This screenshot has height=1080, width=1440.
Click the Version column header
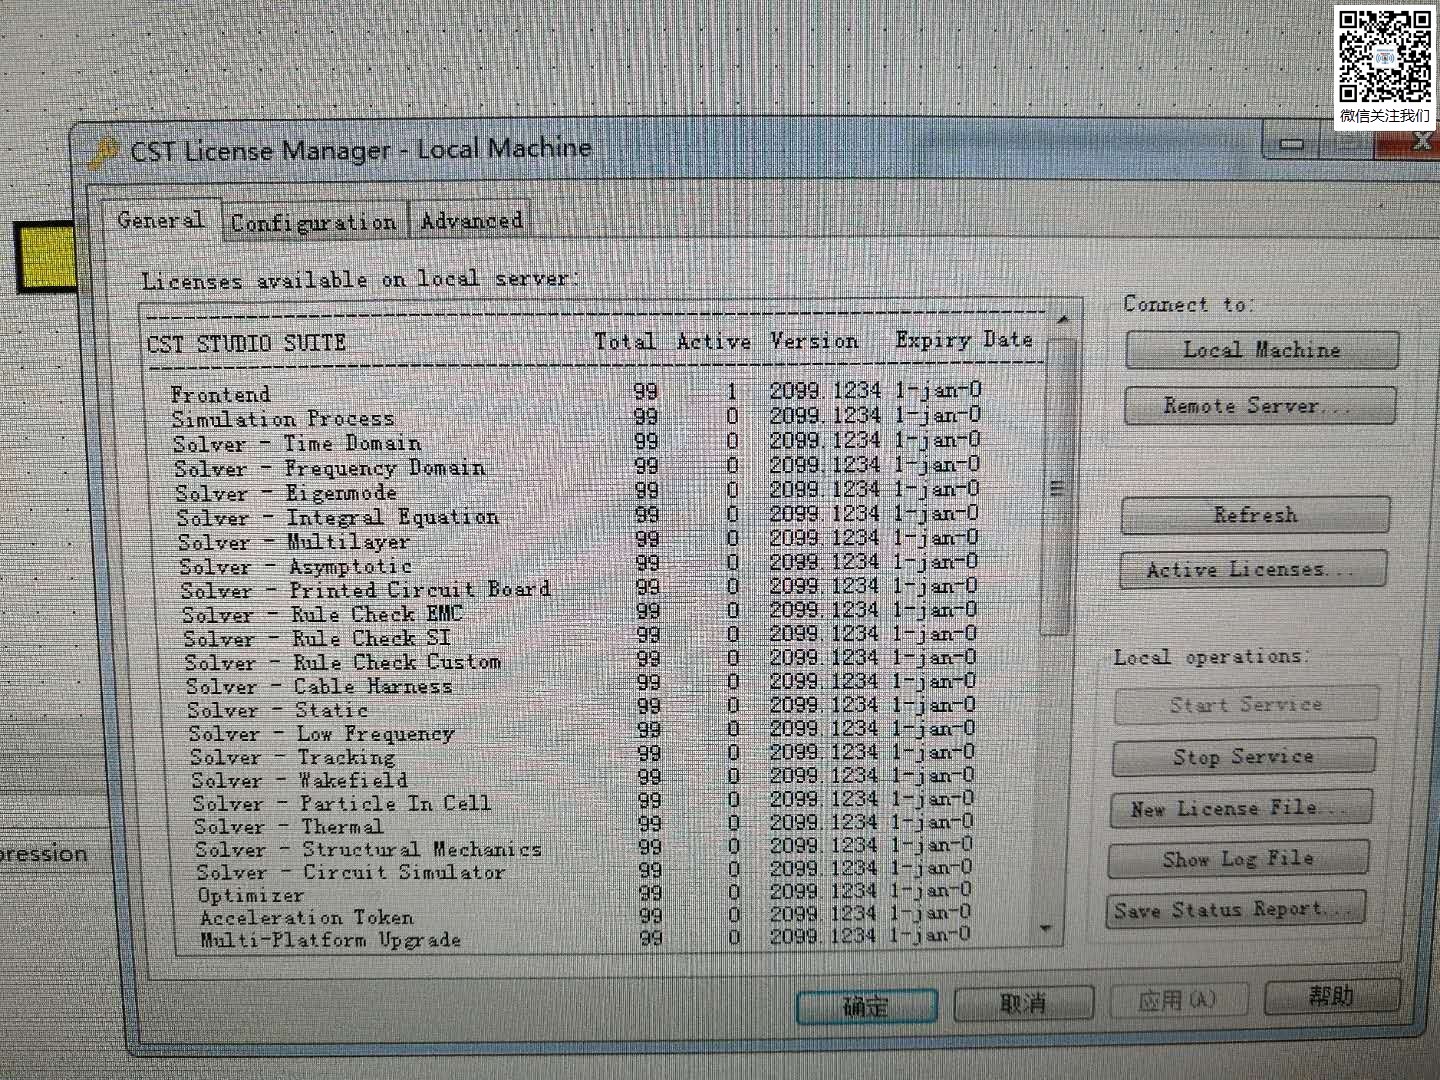pyautogui.click(x=814, y=341)
